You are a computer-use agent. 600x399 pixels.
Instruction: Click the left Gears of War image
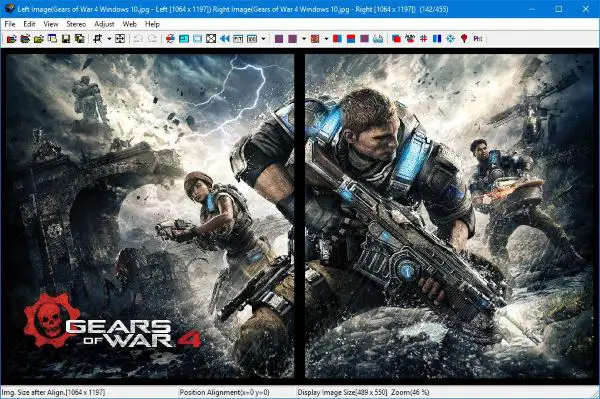click(150, 216)
